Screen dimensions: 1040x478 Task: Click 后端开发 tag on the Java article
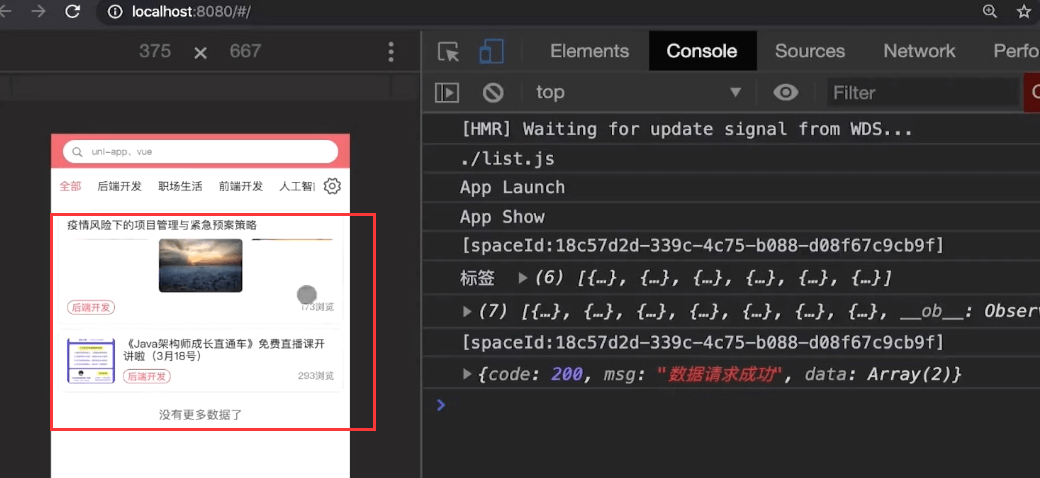147,376
